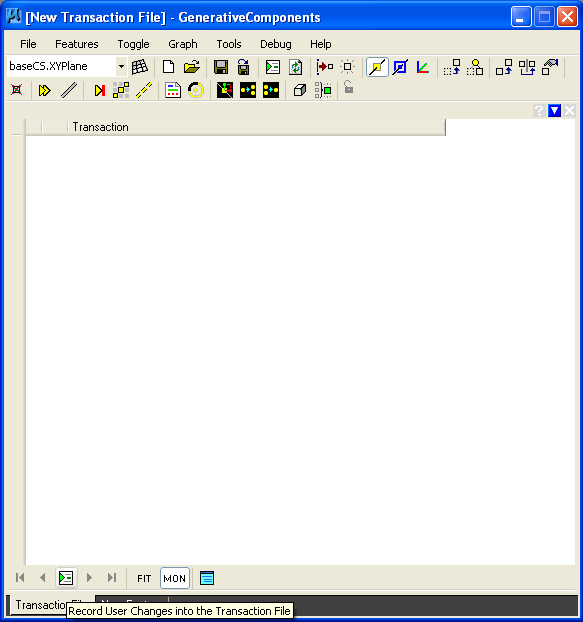Click the blue list window icon
The height and width of the screenshot is (622, 583).
tap(207, 578)
